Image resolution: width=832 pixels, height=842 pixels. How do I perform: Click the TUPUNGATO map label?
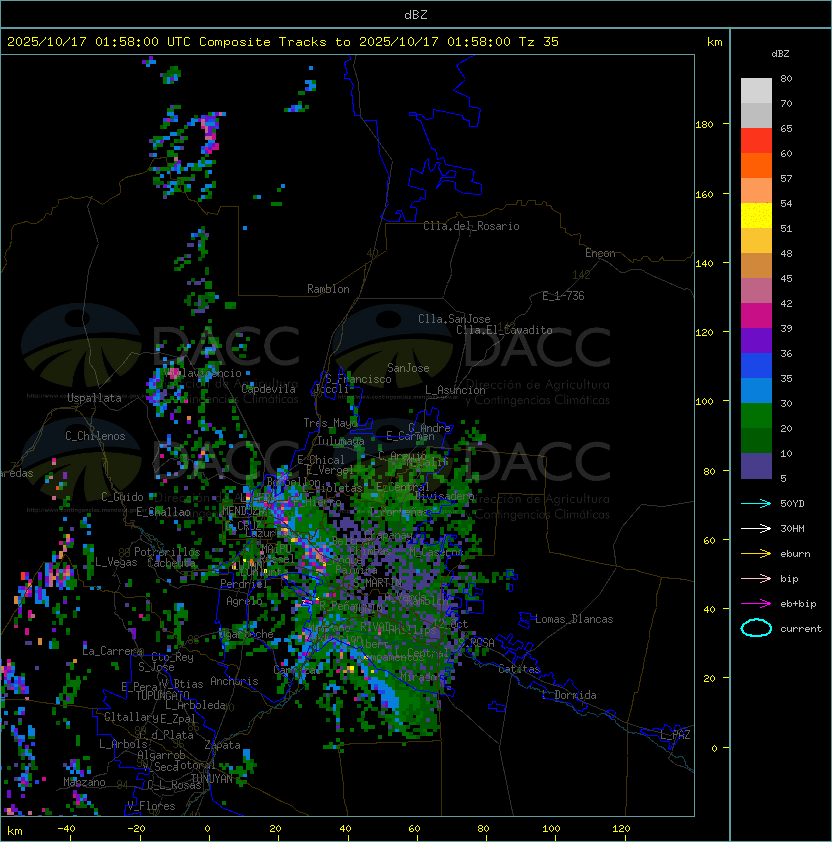(162, 695)
